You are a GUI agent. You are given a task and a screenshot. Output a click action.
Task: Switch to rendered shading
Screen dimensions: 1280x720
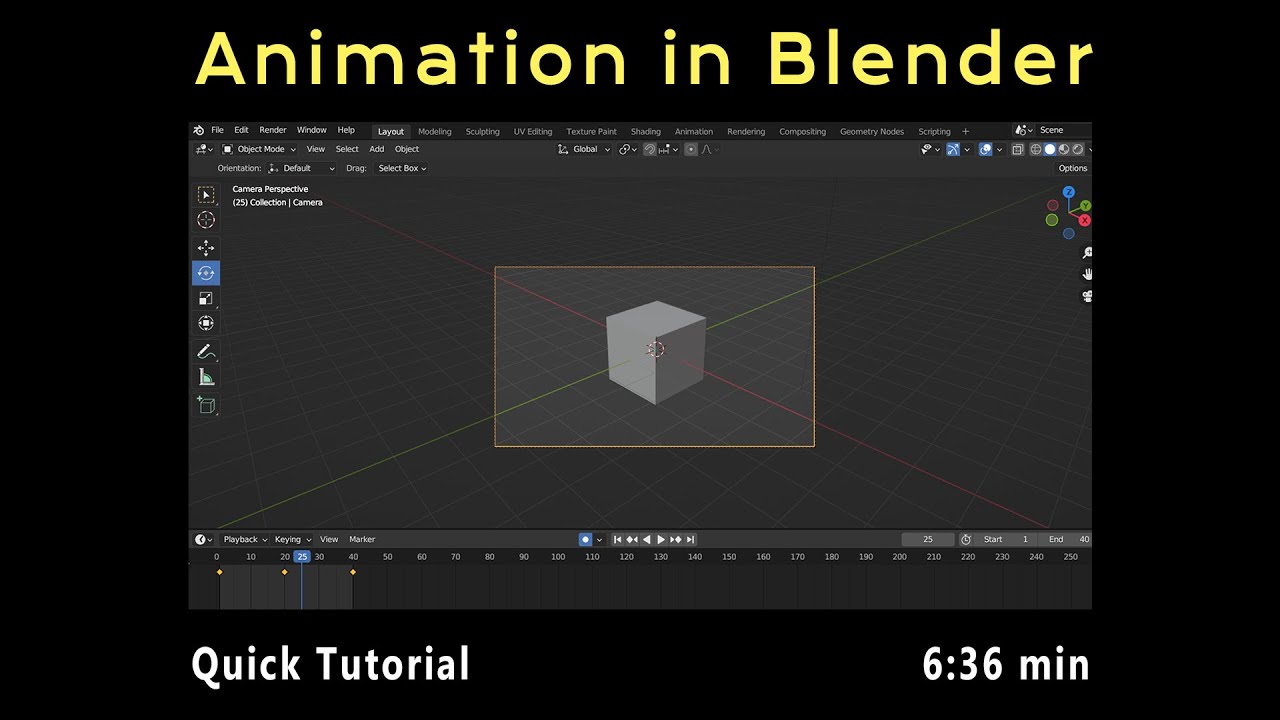[1078, 150]
